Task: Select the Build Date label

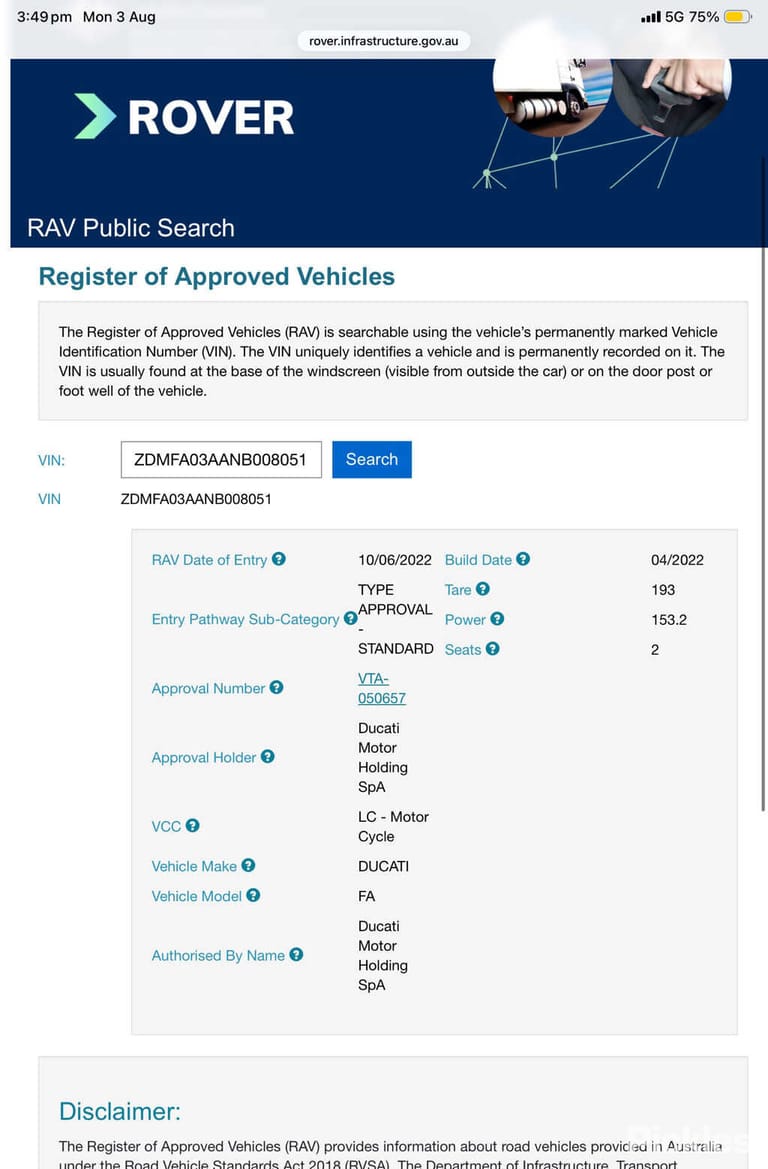Action: coord(479,560)
